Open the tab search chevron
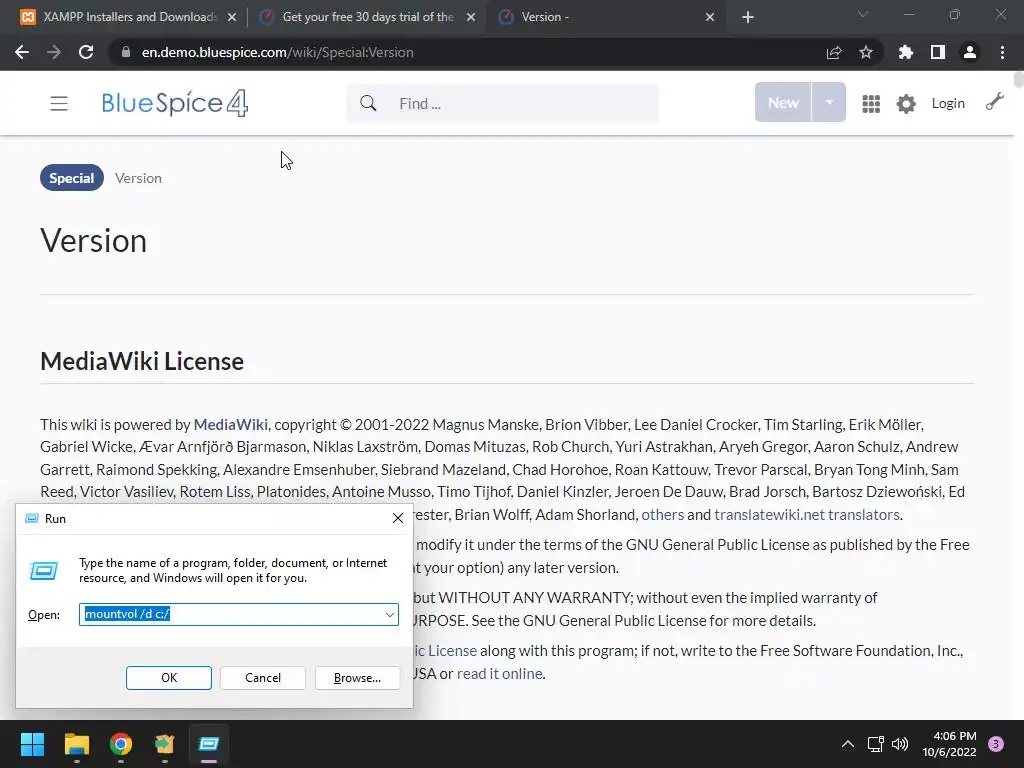The height and width of the screenshot is (768, 1024). [863, 14]
